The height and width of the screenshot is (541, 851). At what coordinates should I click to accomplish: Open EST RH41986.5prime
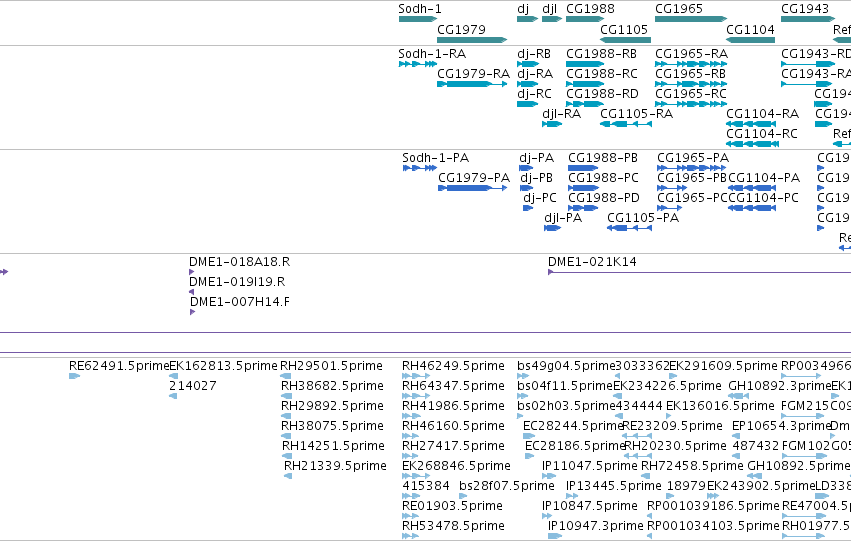[453, 406]
